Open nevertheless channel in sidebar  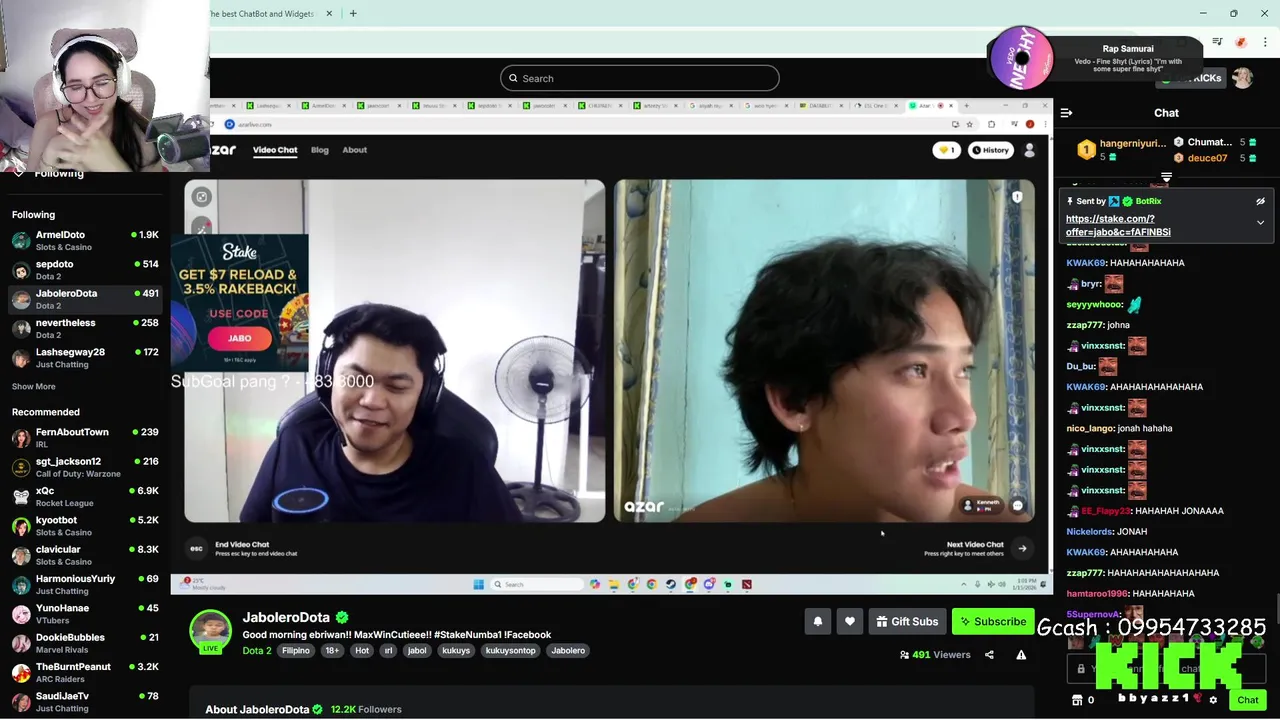click(x=85, y=329)
